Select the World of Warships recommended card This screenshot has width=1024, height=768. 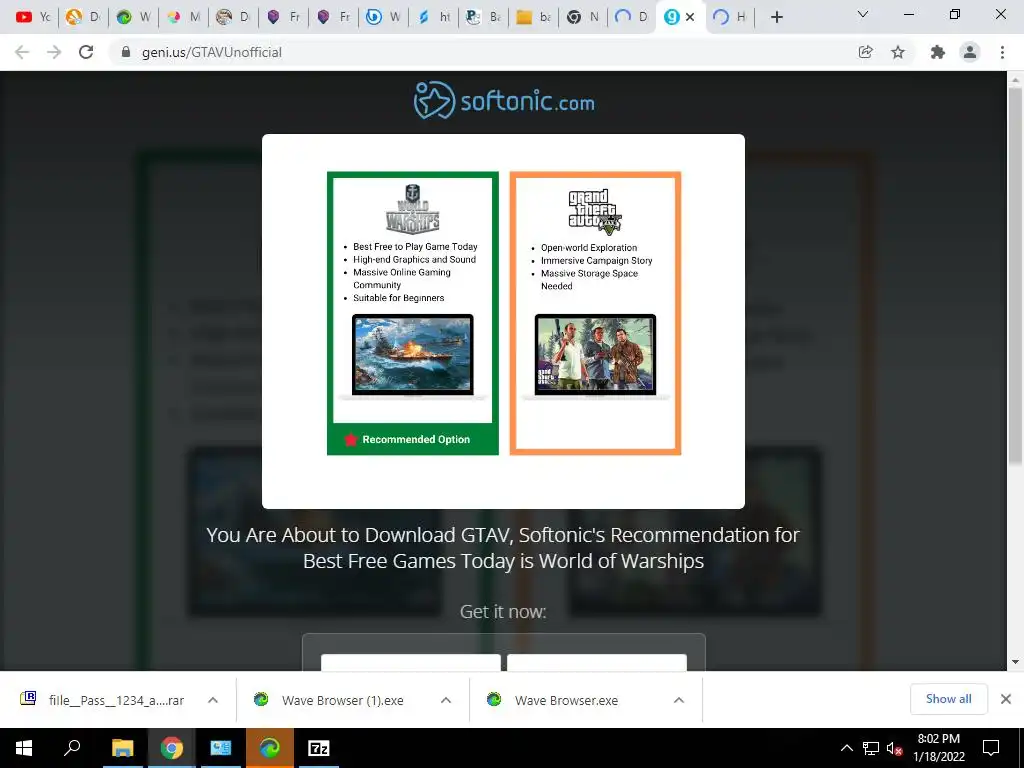coord(413,313)
